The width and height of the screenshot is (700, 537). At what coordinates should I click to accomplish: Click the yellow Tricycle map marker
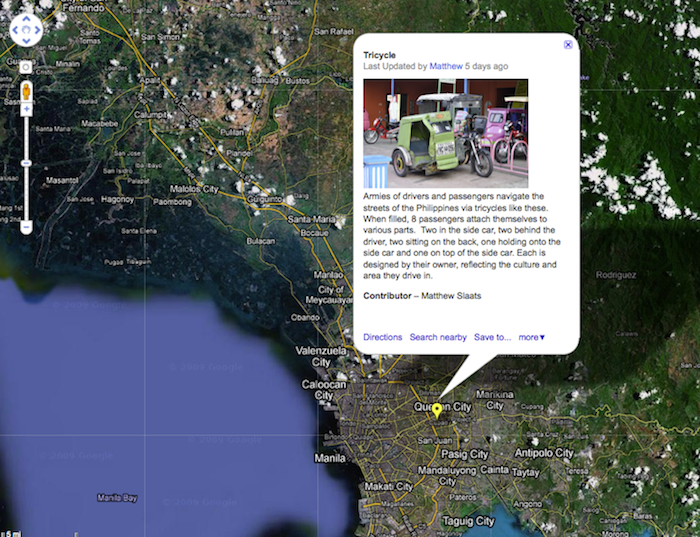coord(437,411)
